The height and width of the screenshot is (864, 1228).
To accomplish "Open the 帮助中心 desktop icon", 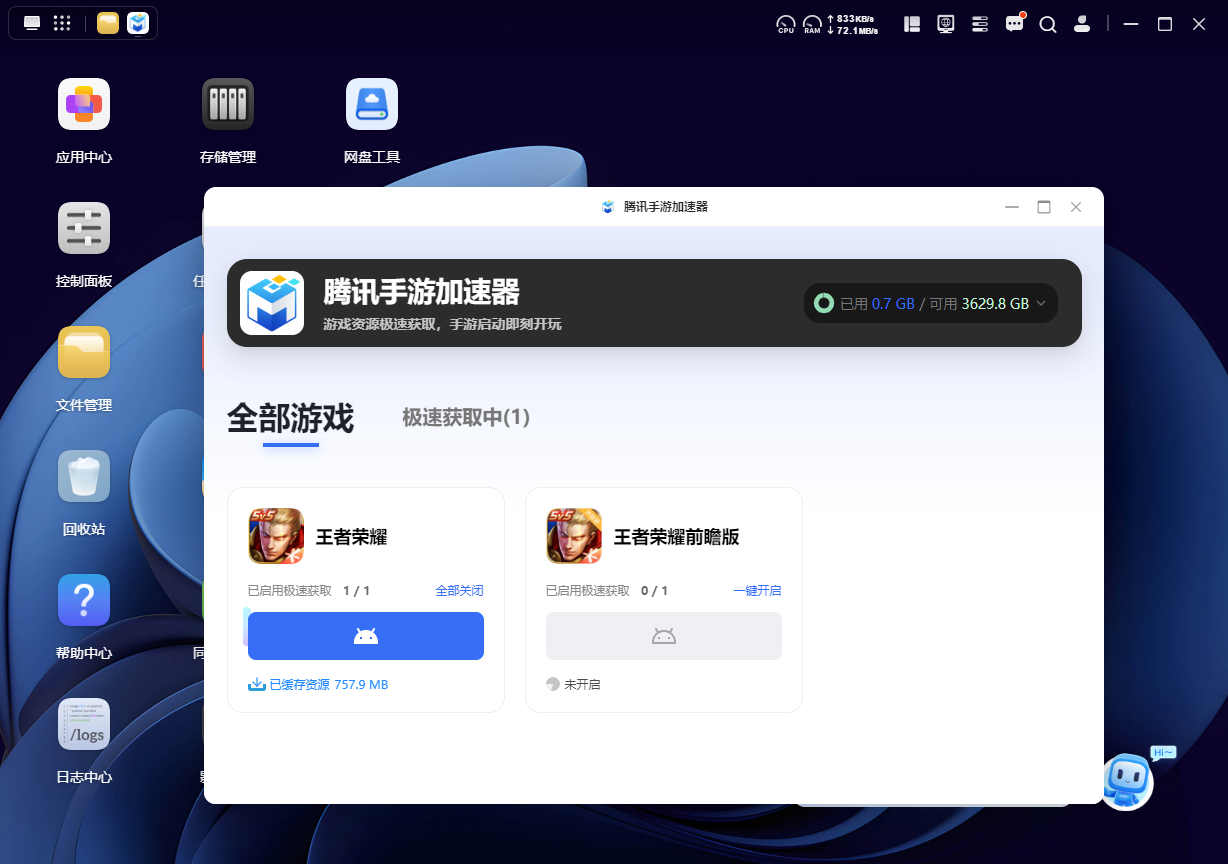I will click(x=84, y=600).
